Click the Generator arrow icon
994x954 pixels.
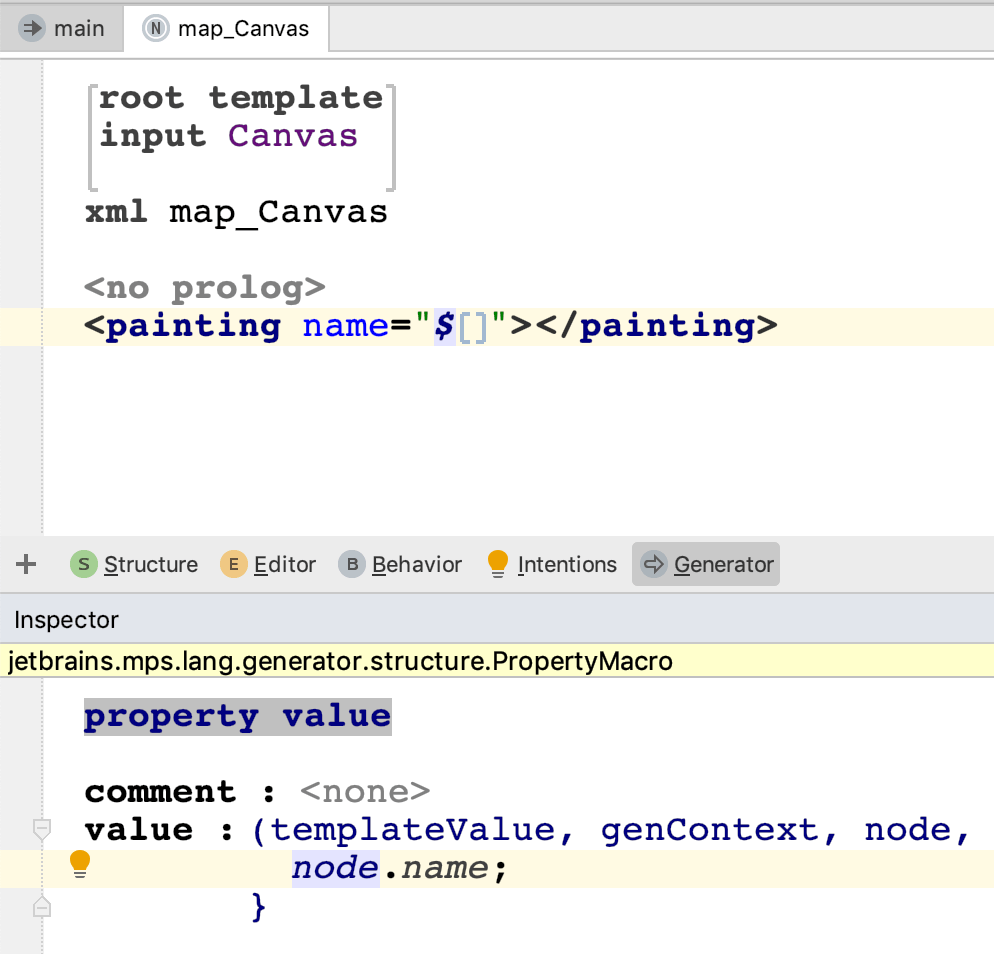coord(654,565)
